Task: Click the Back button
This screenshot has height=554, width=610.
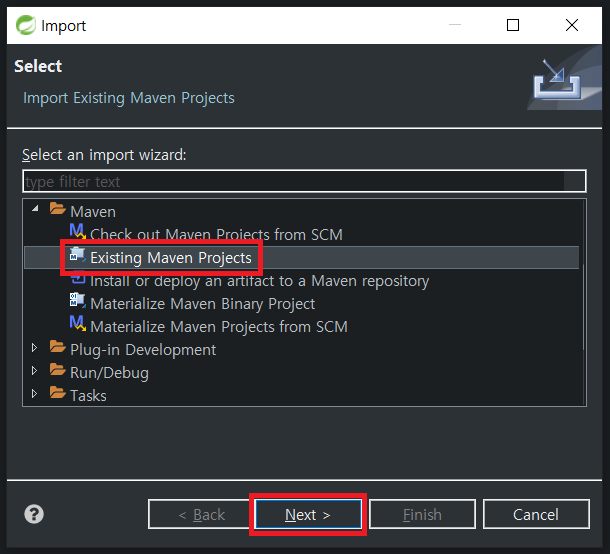Action: (201, 514)
